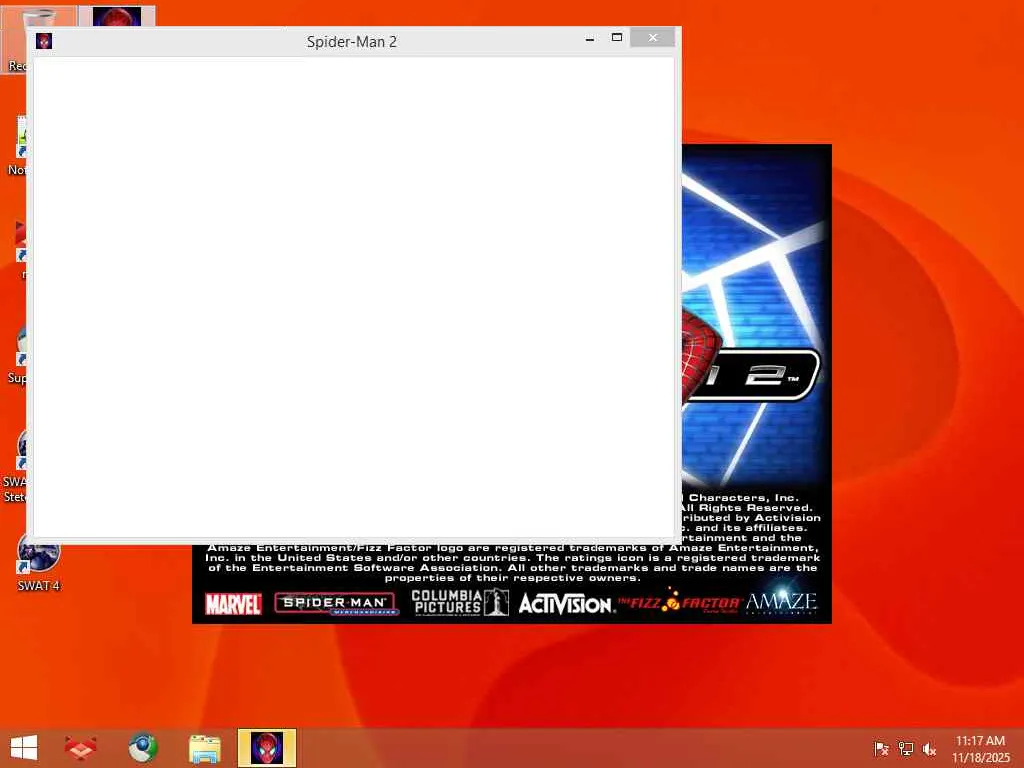Open the network status tray icon

point(906,749)
